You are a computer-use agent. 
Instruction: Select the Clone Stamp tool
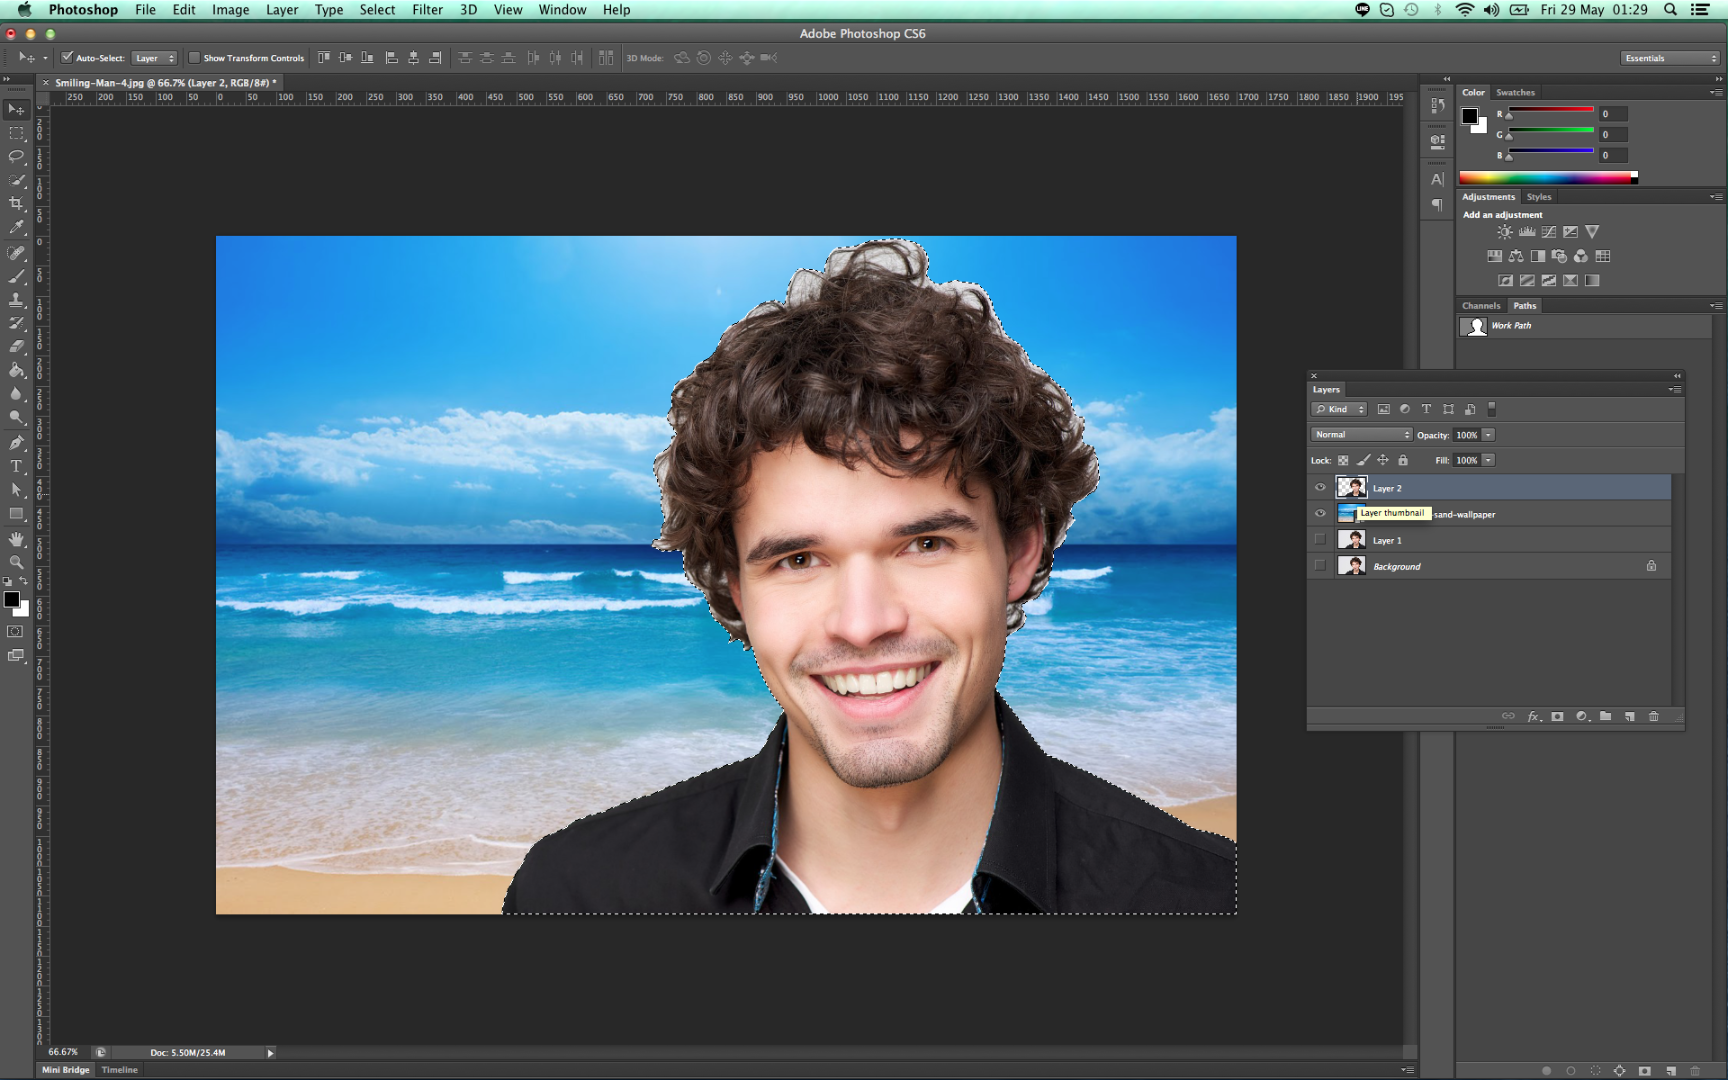[x=16, y=300]
